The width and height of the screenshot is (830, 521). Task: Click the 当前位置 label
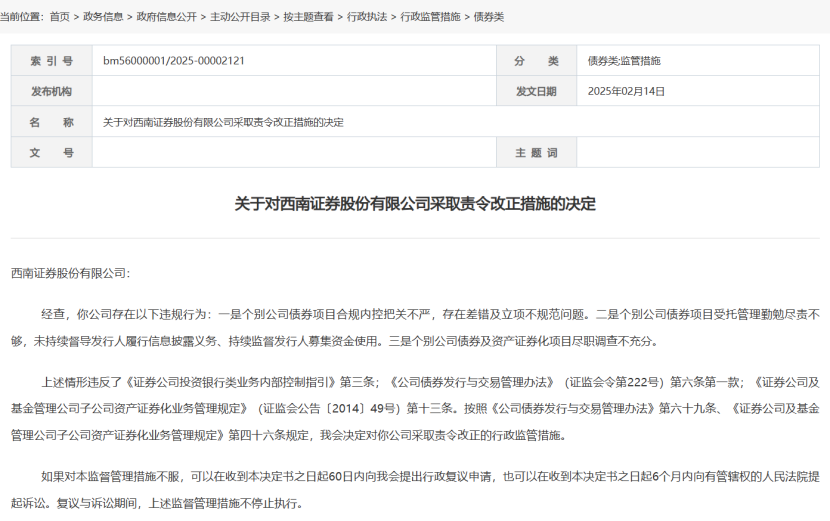tap(22, 17)
